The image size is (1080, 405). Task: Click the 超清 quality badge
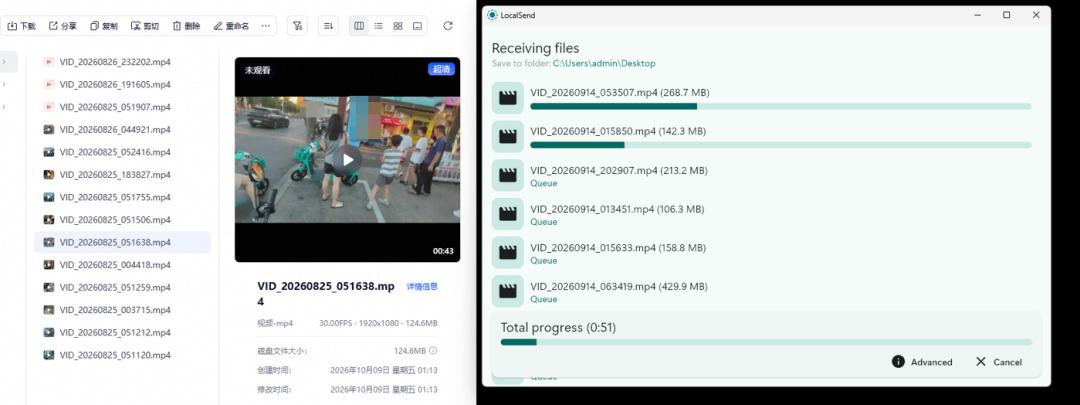[x=442, y=70]
